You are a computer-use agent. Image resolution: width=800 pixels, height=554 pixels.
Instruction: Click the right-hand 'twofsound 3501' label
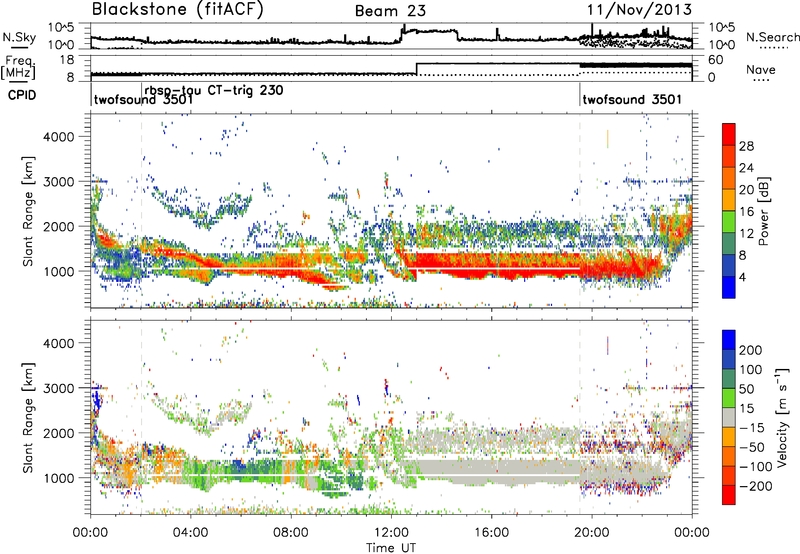[632, 99]
